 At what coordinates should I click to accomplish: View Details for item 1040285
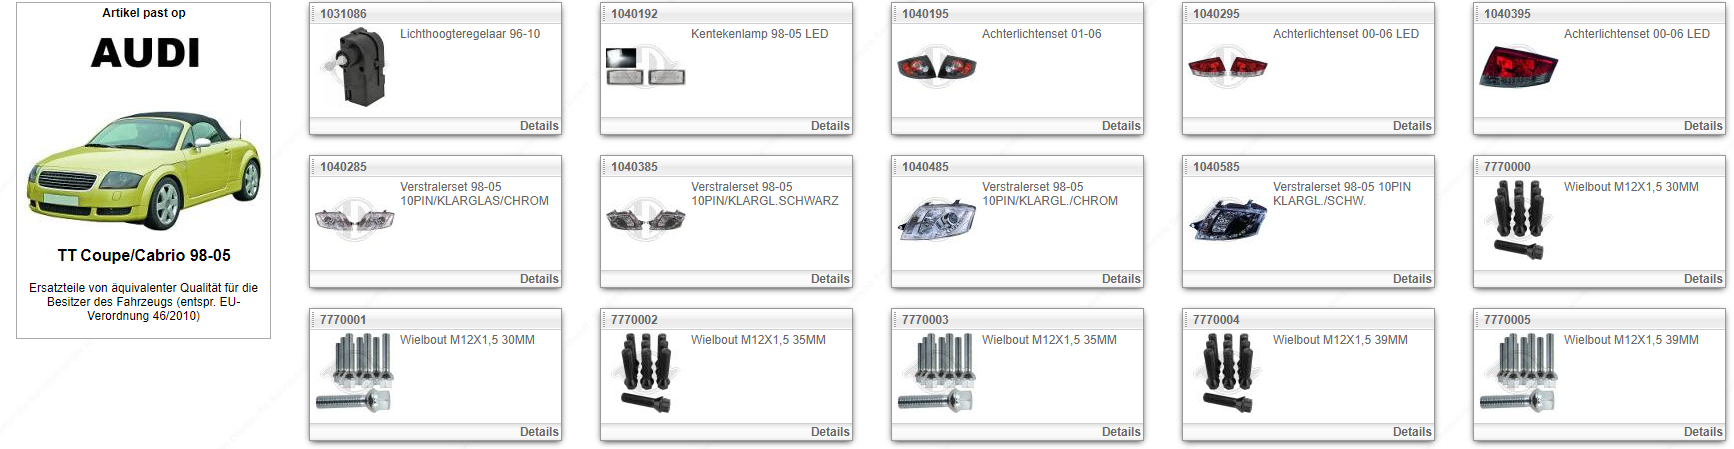pos(539,279)
